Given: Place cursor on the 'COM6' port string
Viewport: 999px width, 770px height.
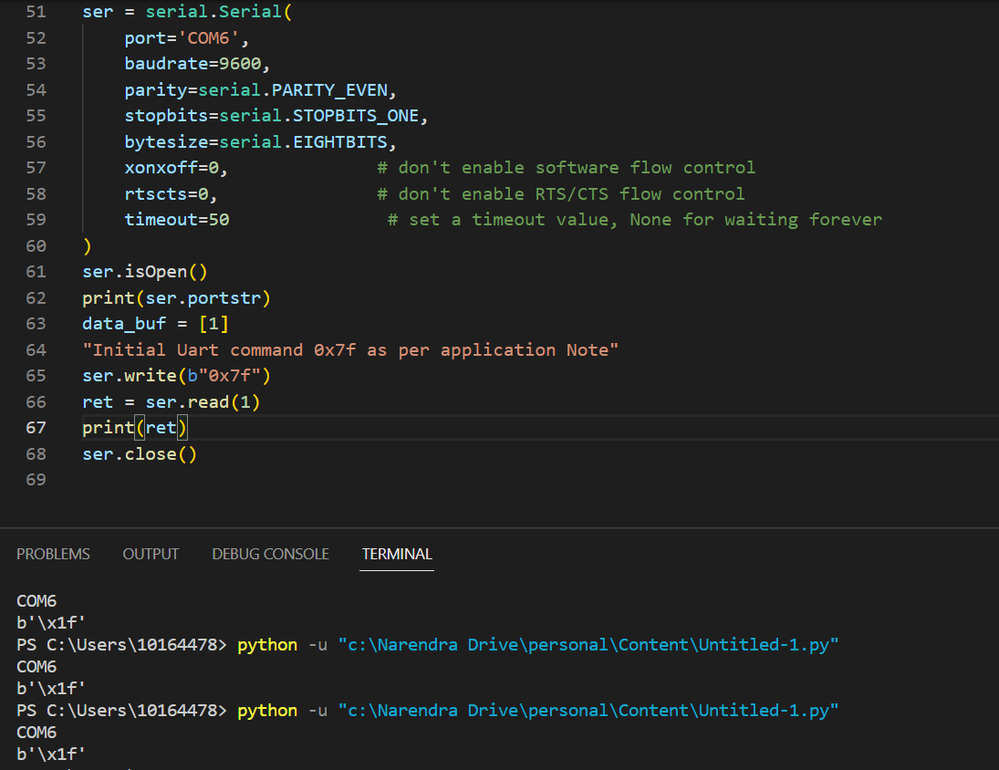Looking at the screenshot, I should tap(208, 38).
